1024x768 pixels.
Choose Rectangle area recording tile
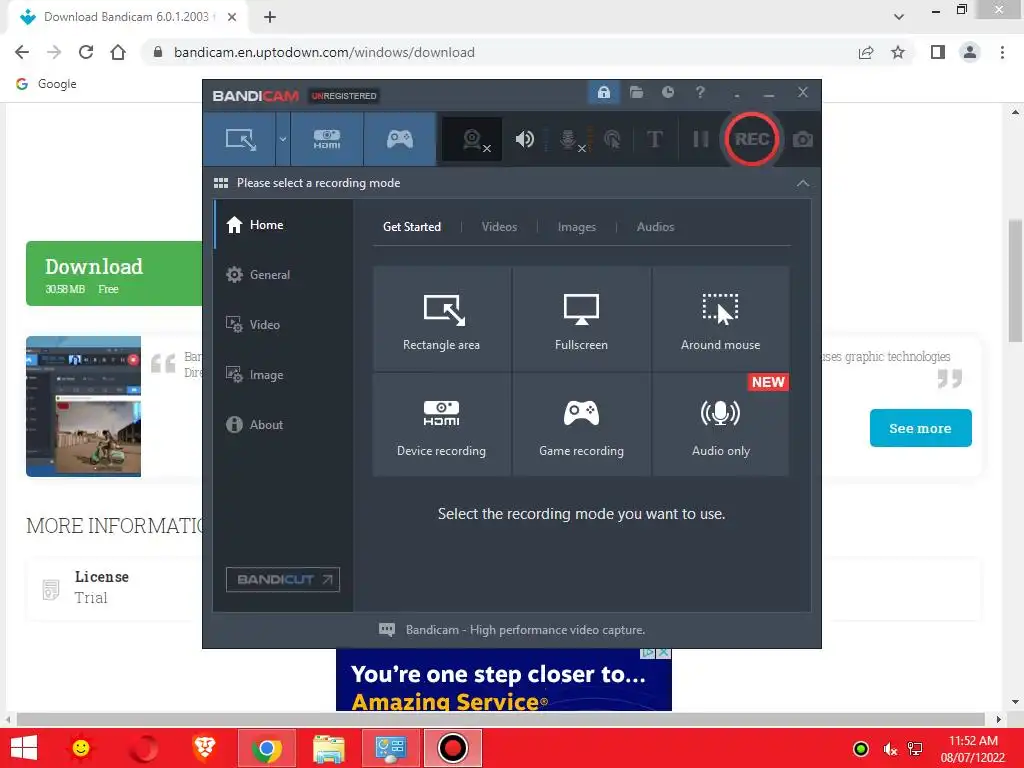441,319
